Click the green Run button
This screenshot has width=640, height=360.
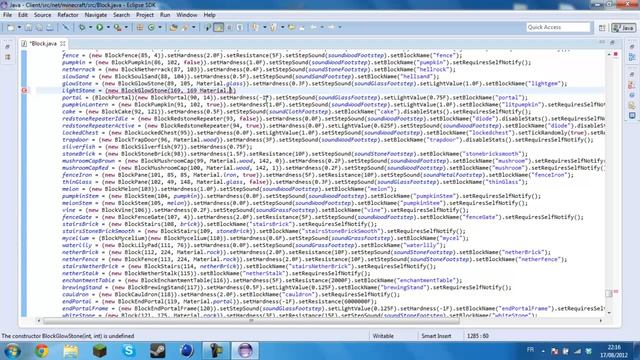(100, 27)
